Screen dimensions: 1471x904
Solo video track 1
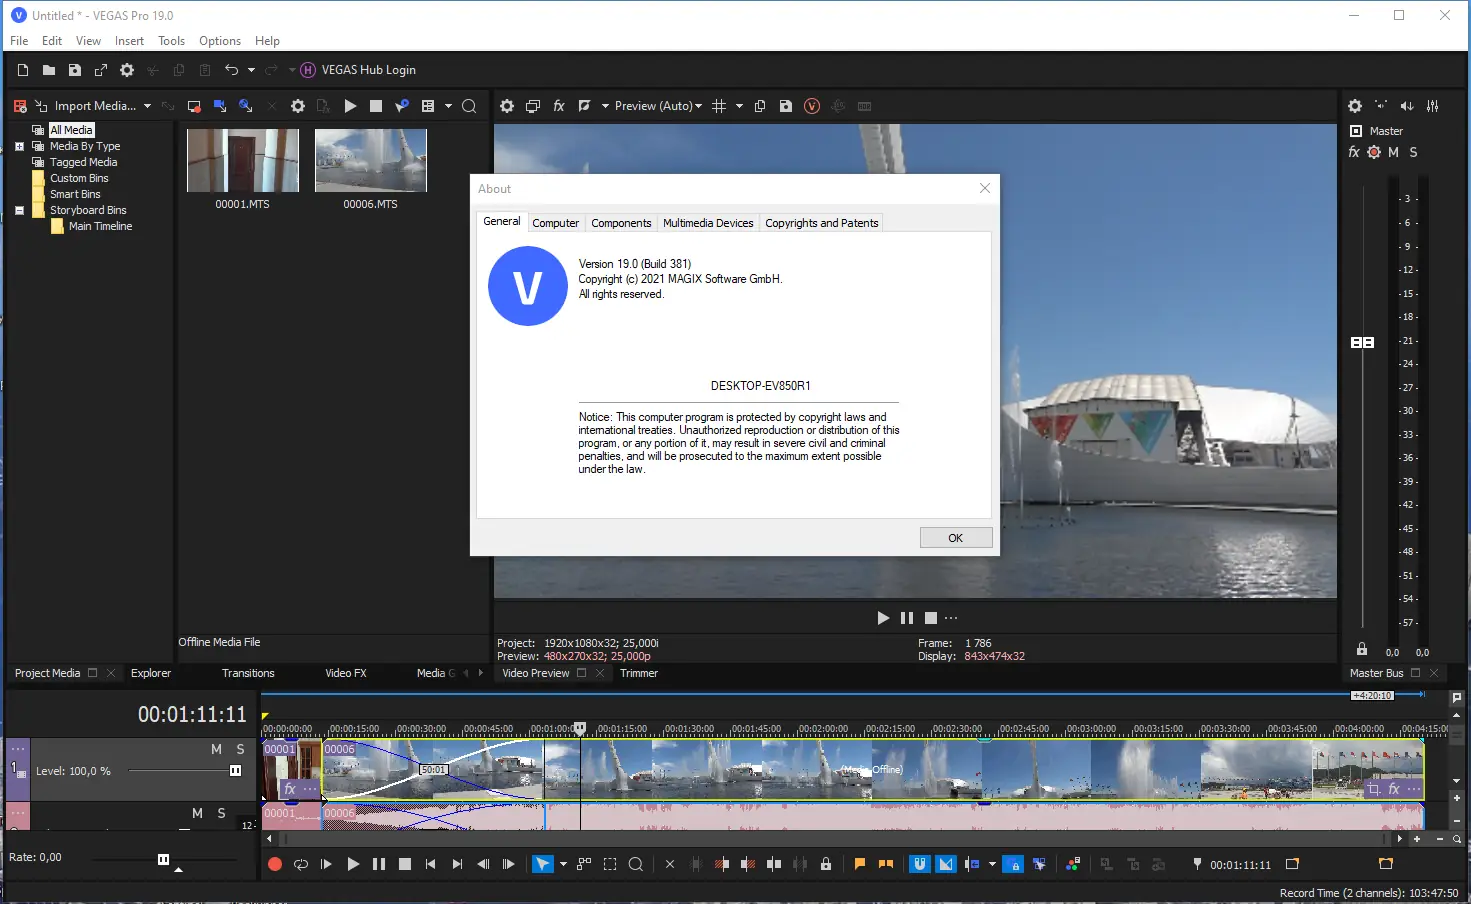pos(240,749)
